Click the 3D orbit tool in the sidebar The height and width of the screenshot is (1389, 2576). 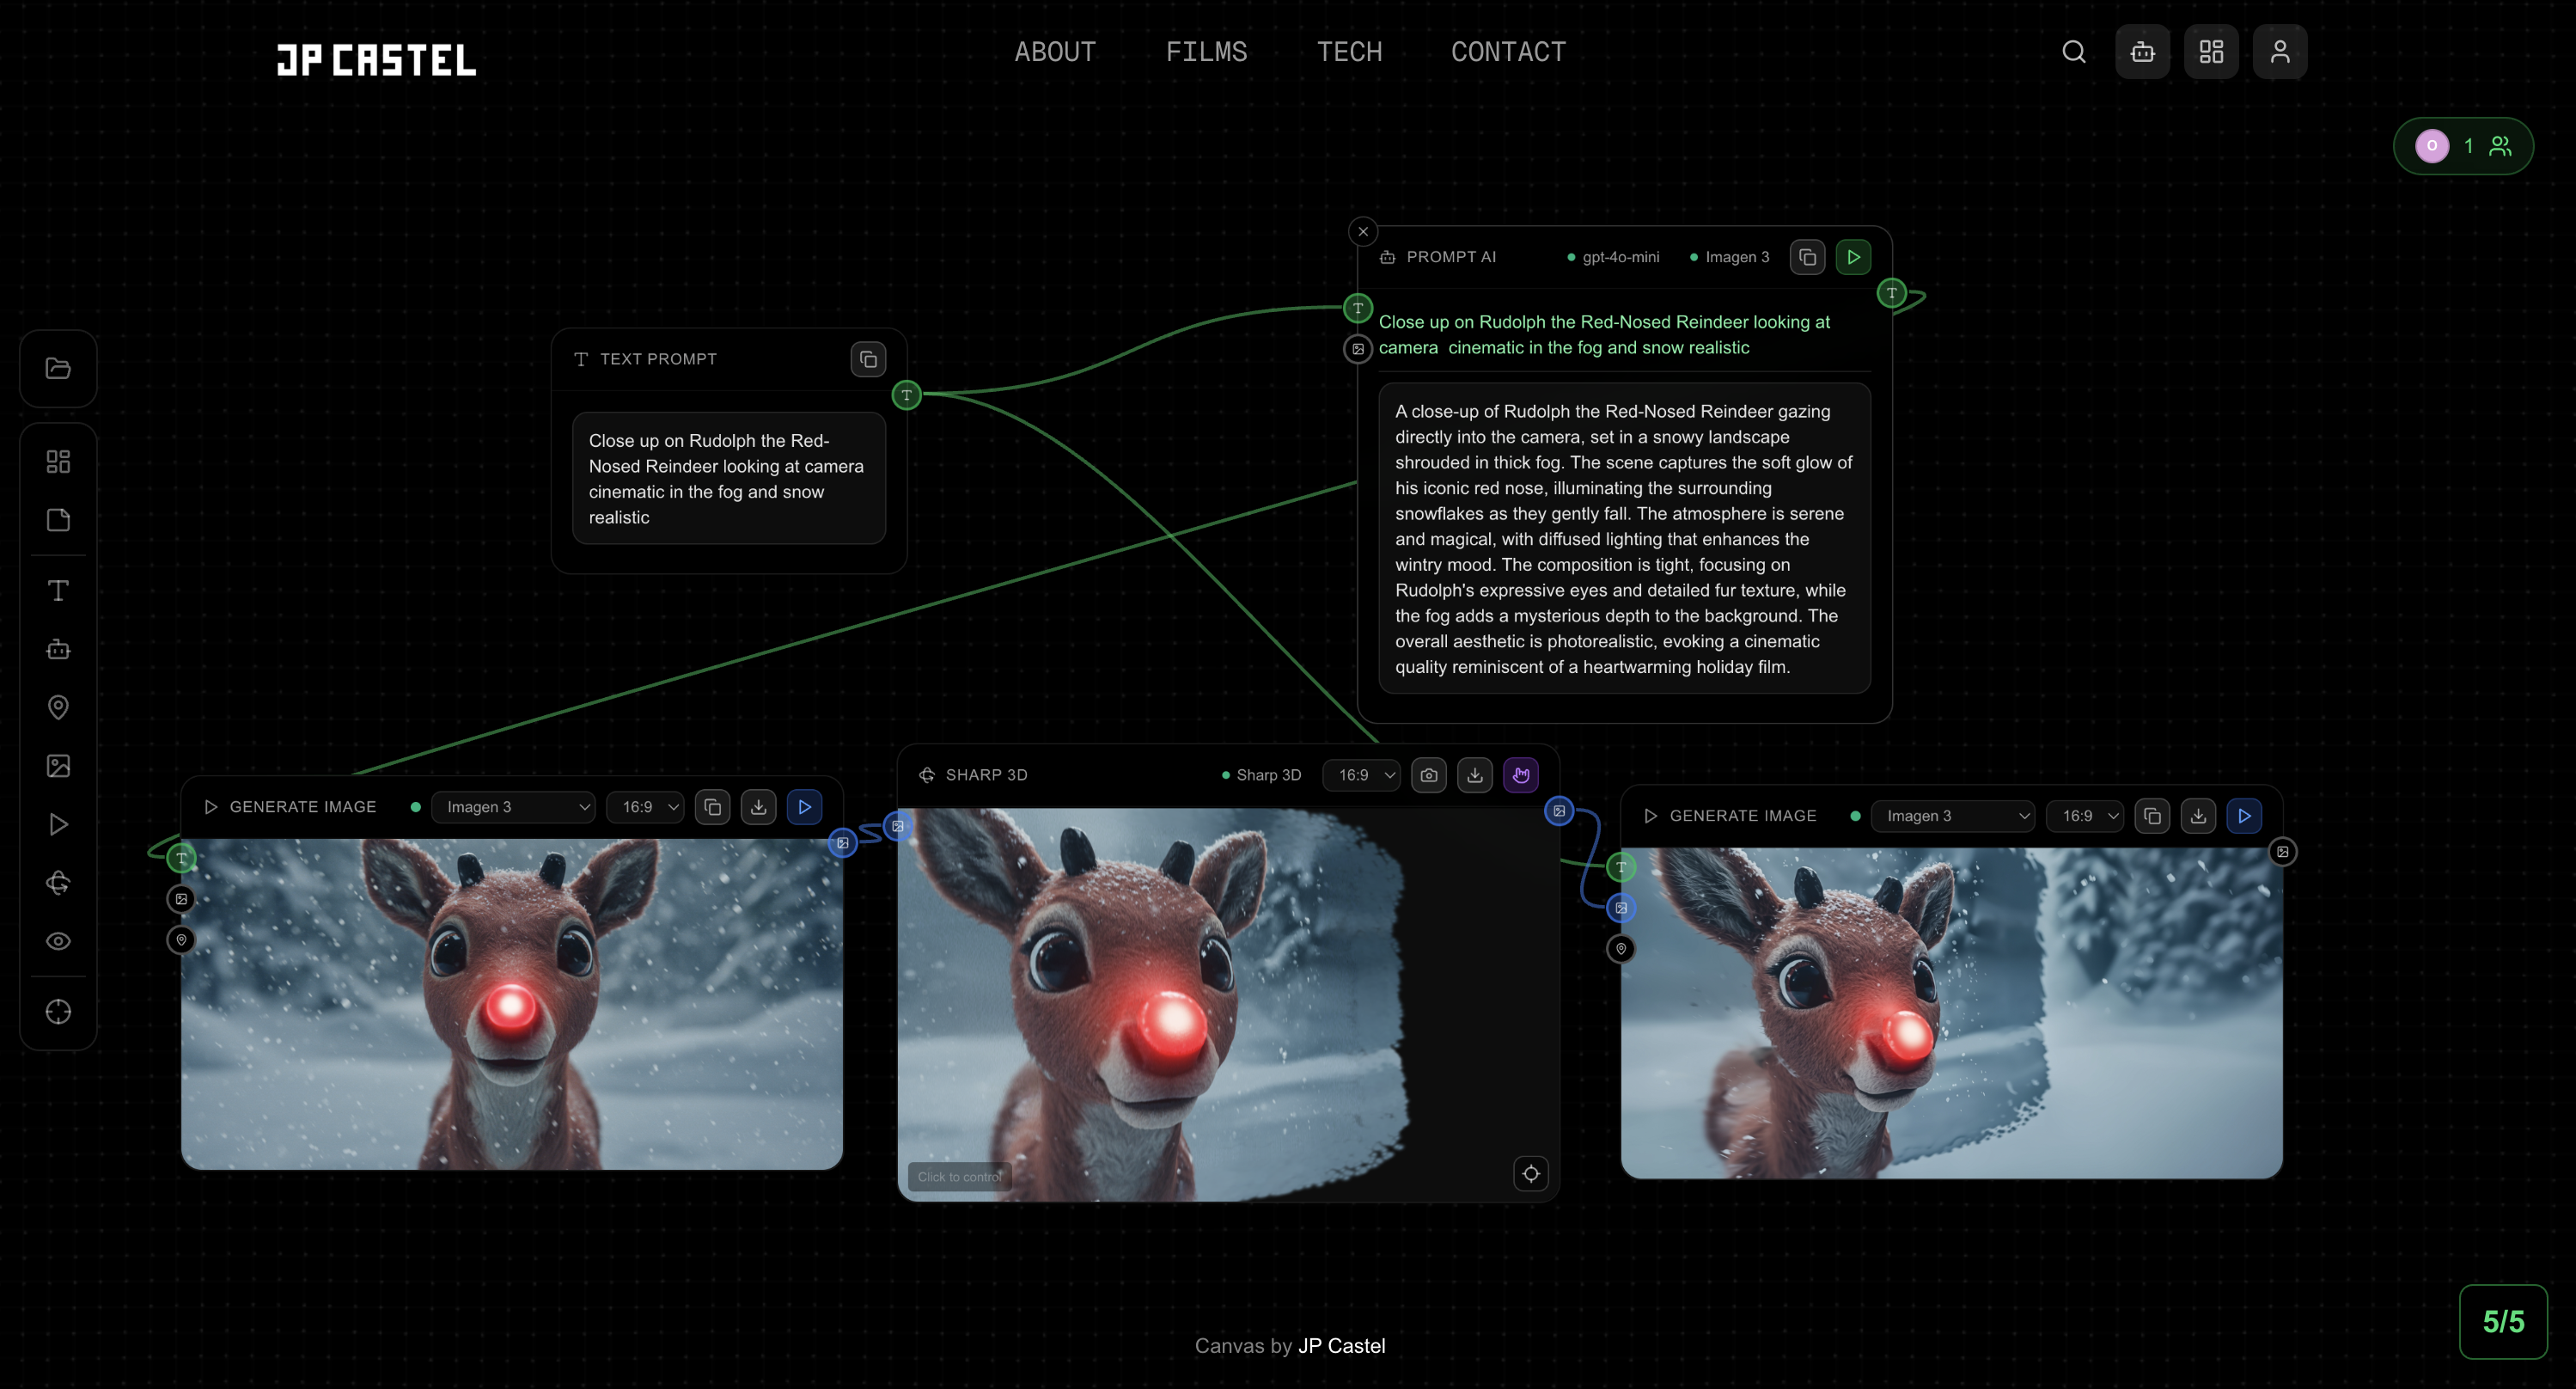(57, 882)
